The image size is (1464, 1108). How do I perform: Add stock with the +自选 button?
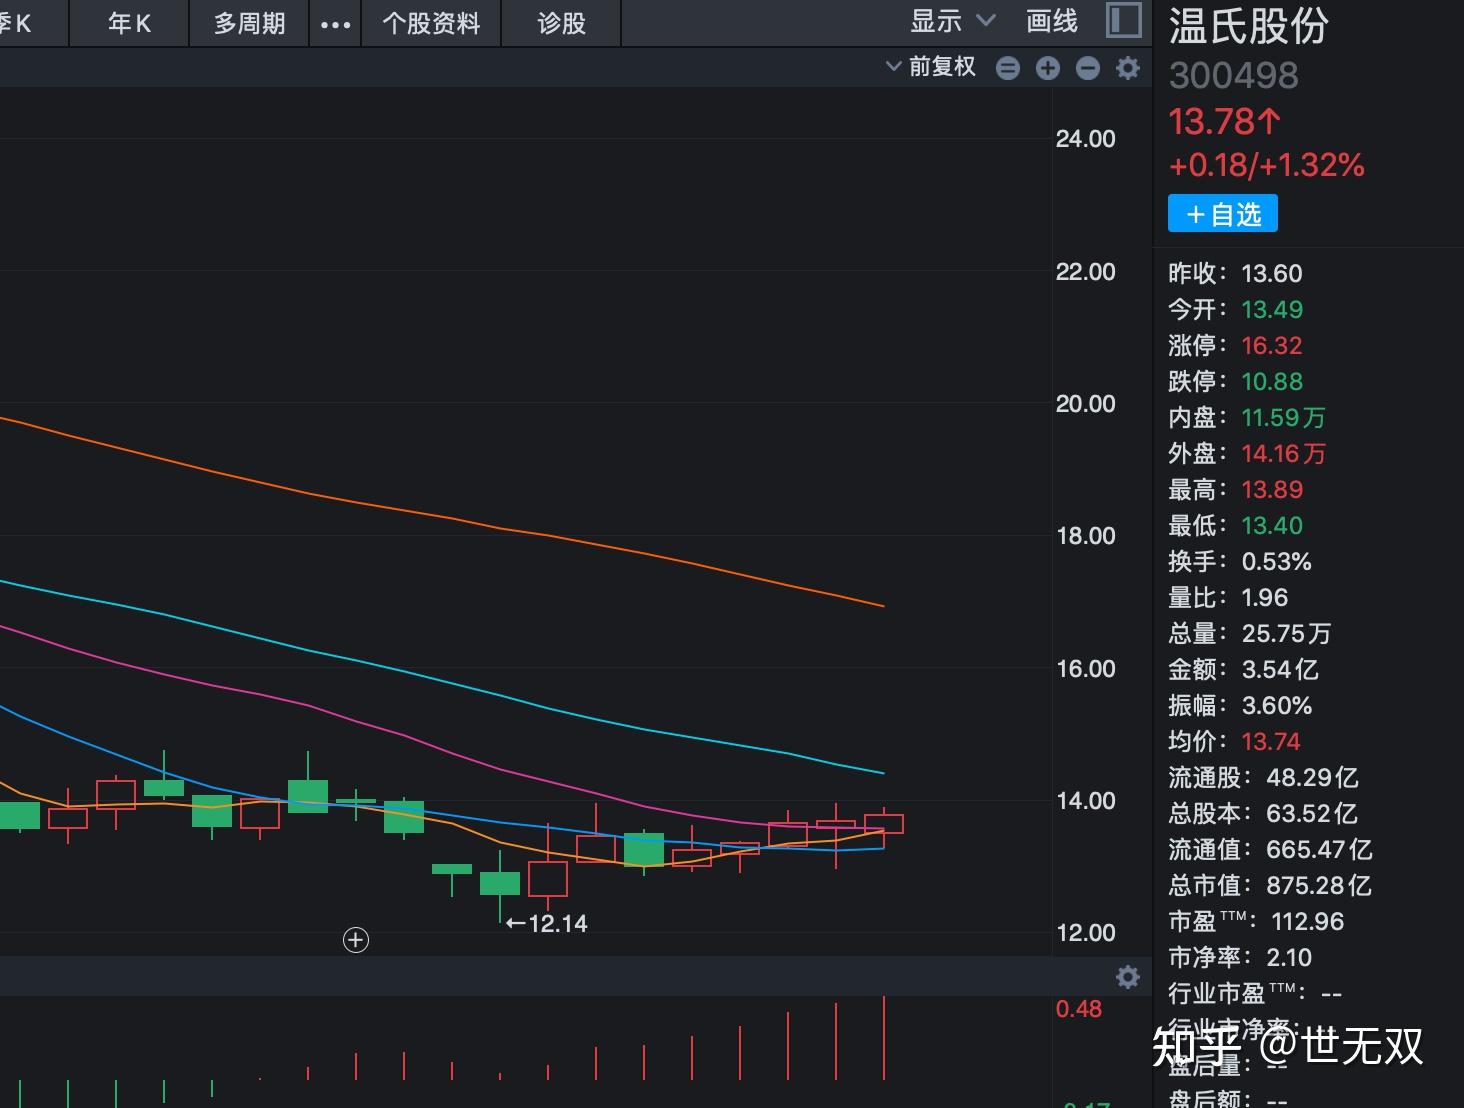pos(1223,214)
